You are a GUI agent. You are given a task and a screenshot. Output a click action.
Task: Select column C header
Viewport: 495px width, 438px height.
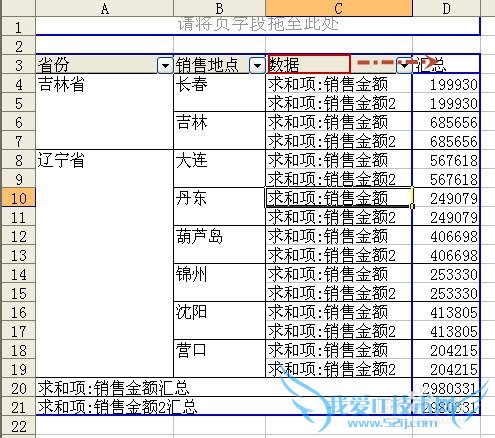click(339, 8)
